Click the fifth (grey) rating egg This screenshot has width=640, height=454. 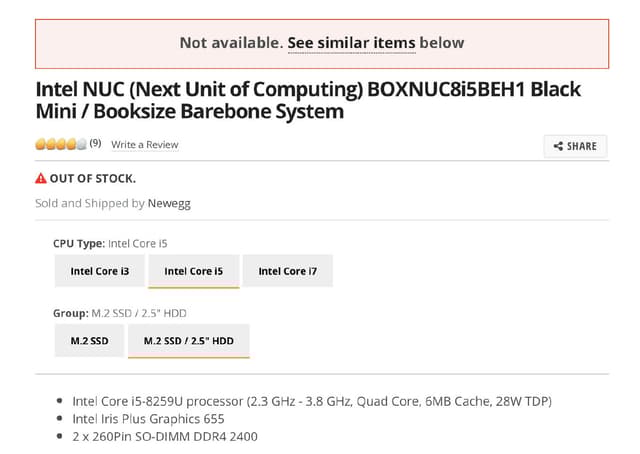82,144
